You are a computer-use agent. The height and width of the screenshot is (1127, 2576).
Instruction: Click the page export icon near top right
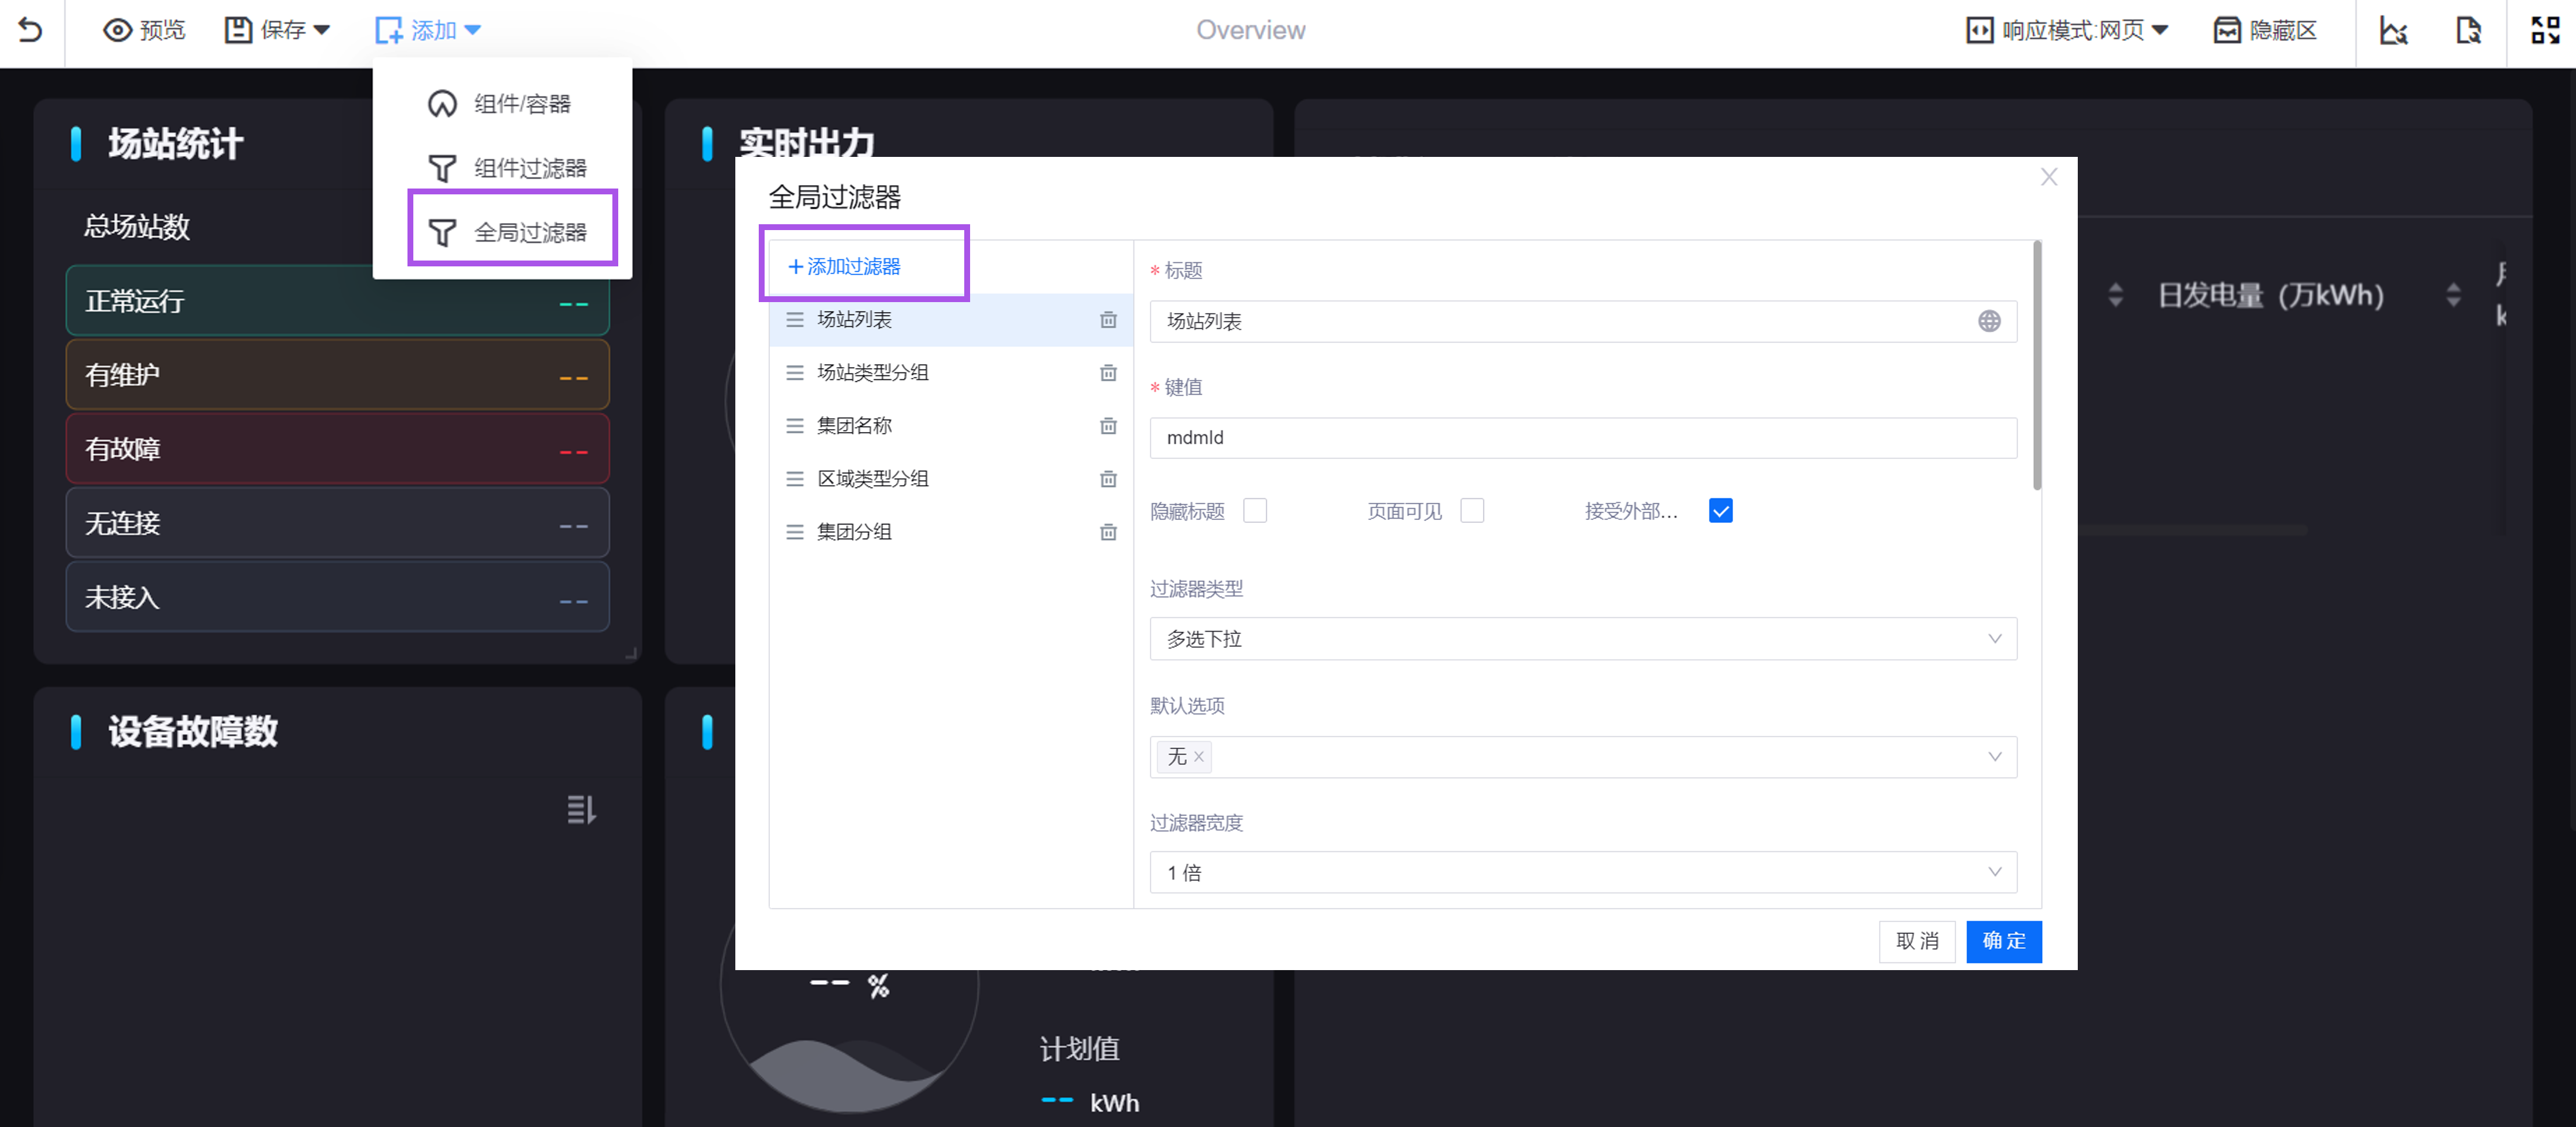2468,31
